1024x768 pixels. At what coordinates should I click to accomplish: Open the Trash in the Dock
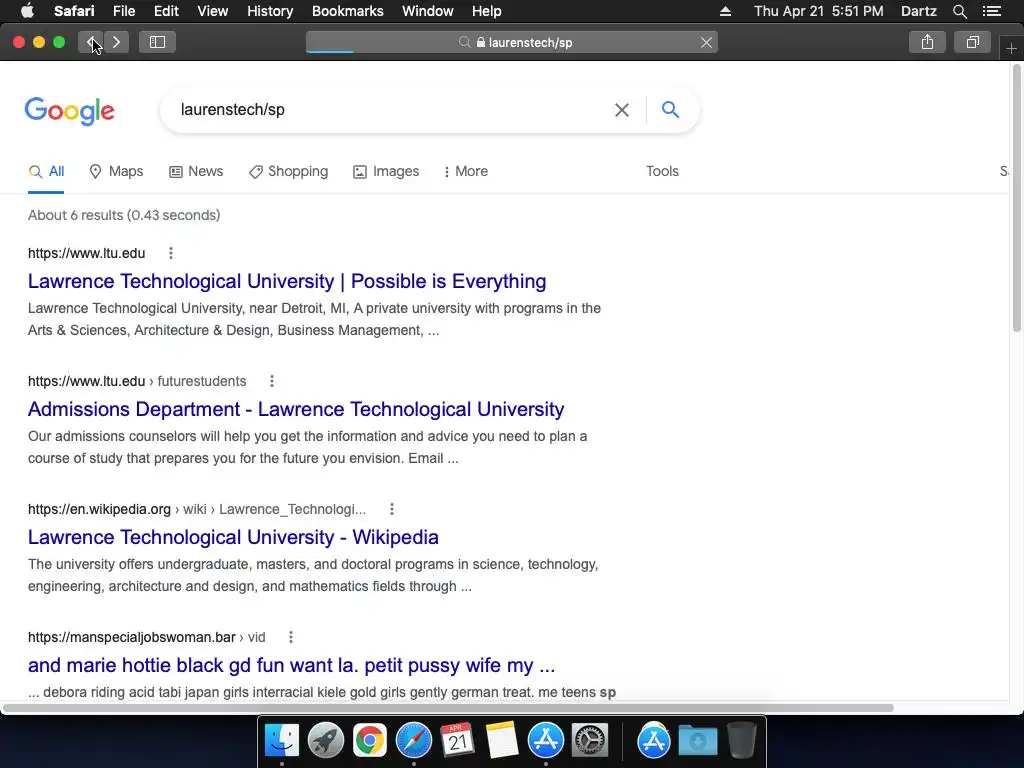click(x=741, y=740)
